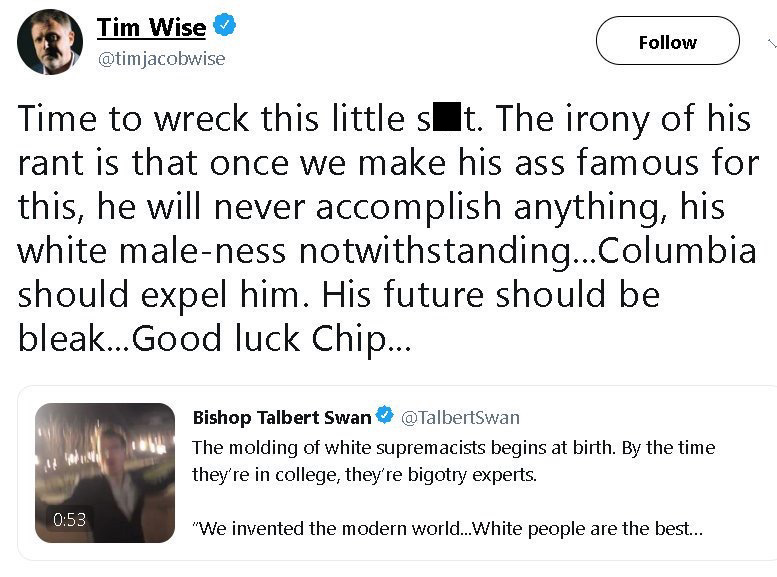Image resolution: width=777 pixels, height=577 pixels.
Task: Click the blue verified badge beside Tim Wise
Action: [224, 25]
